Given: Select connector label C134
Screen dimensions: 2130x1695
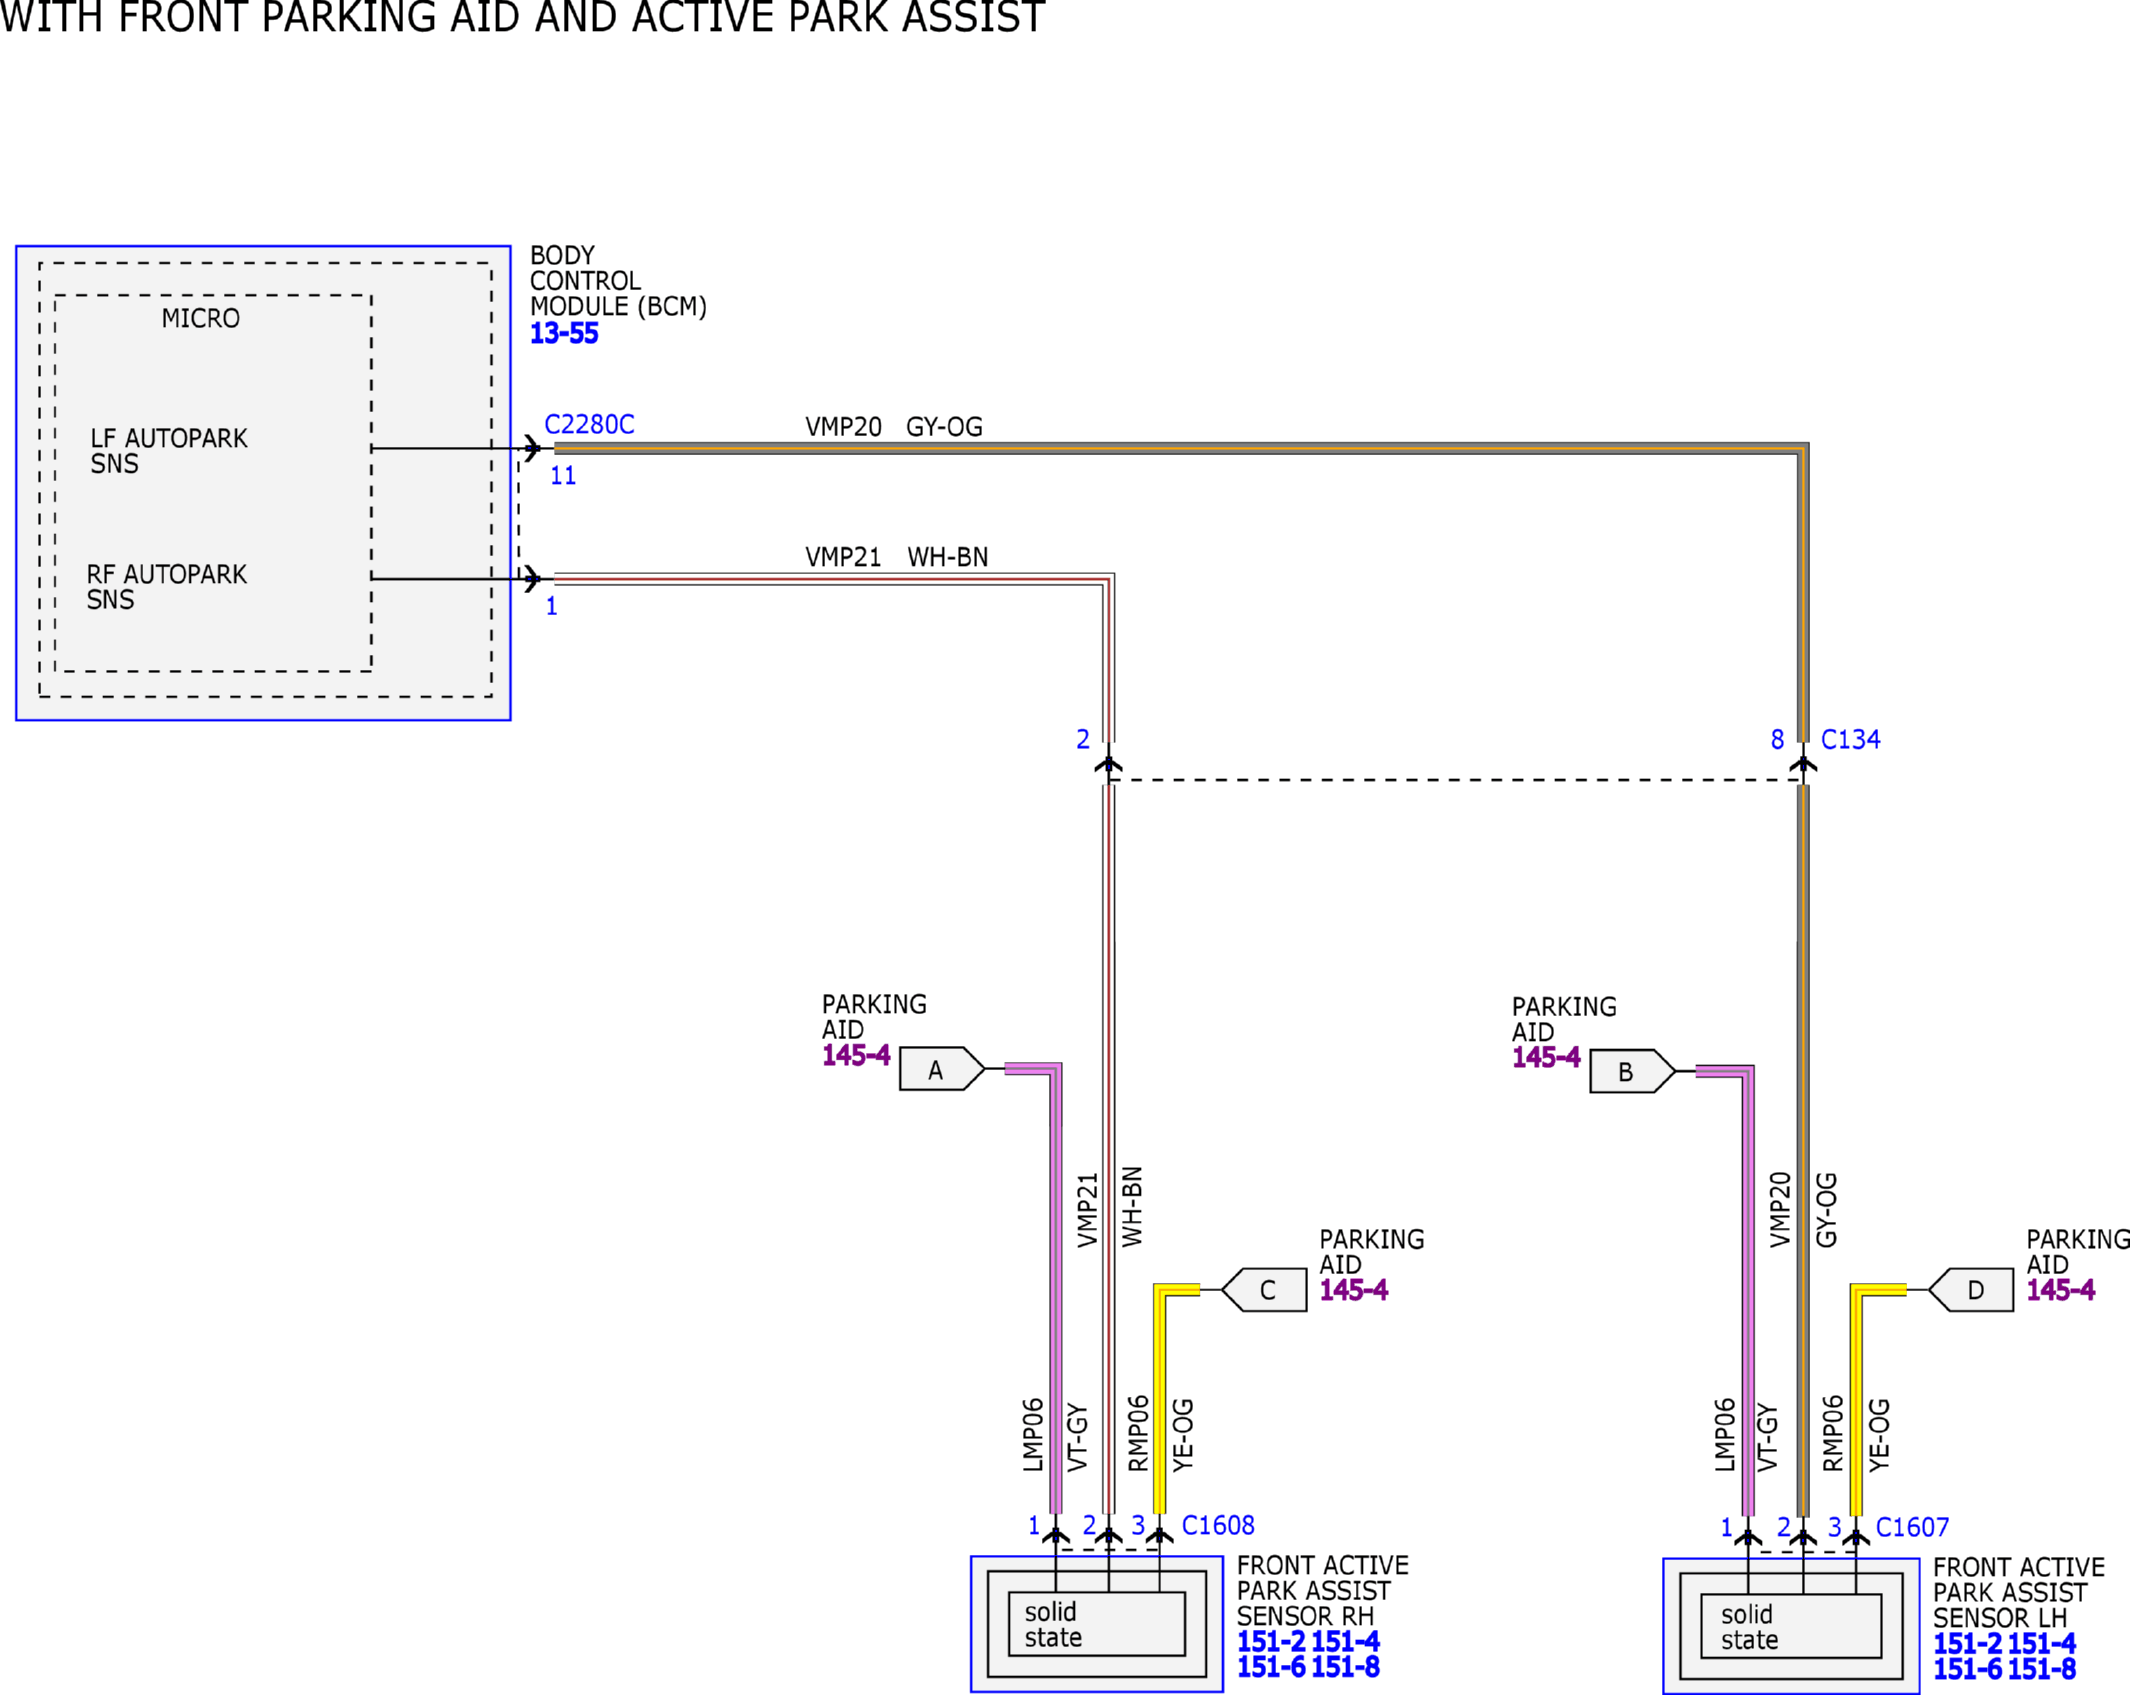Looking at the screenshot, I should pos(1850,739).
